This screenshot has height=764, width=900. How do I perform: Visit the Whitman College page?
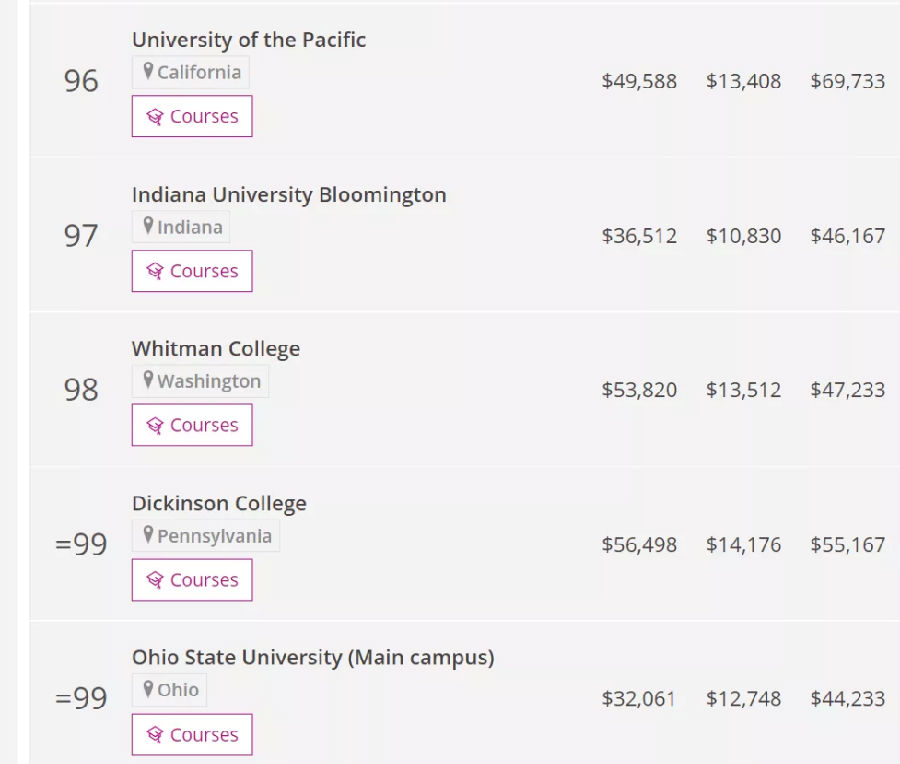tap(216, 349)
